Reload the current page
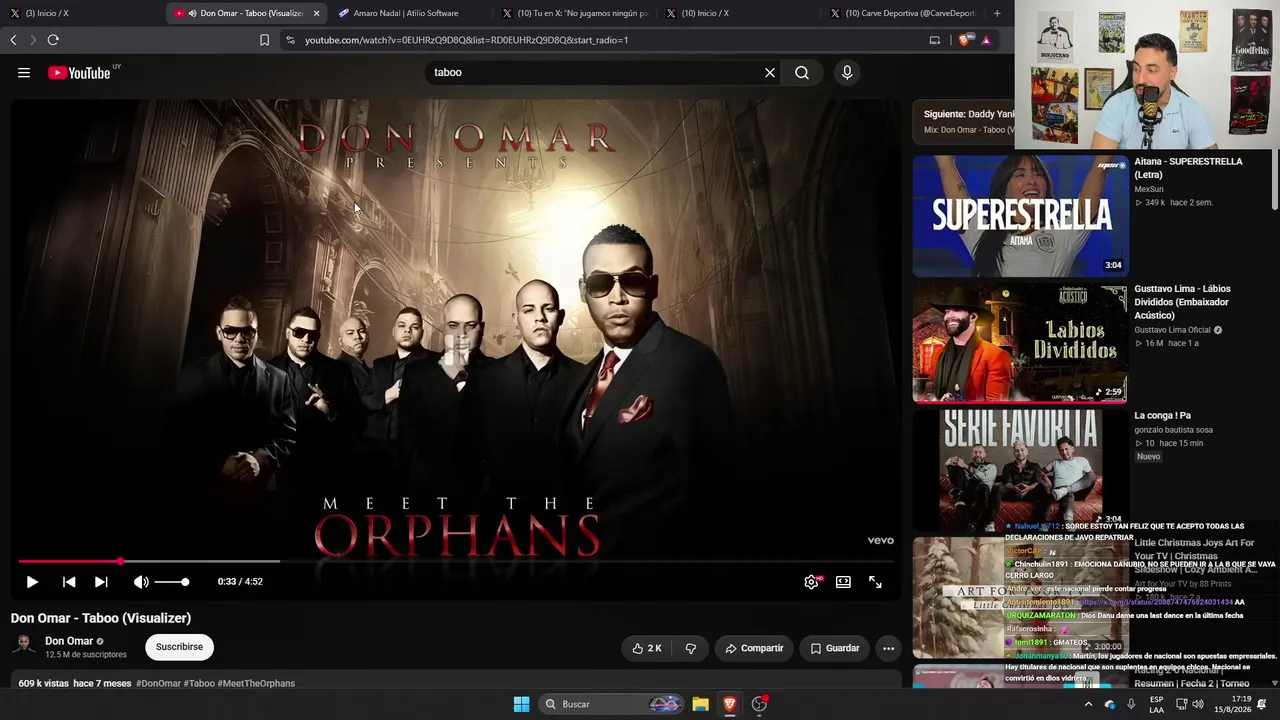The height and width of the screenshot is (720, 1280). (x=53, y=40)
